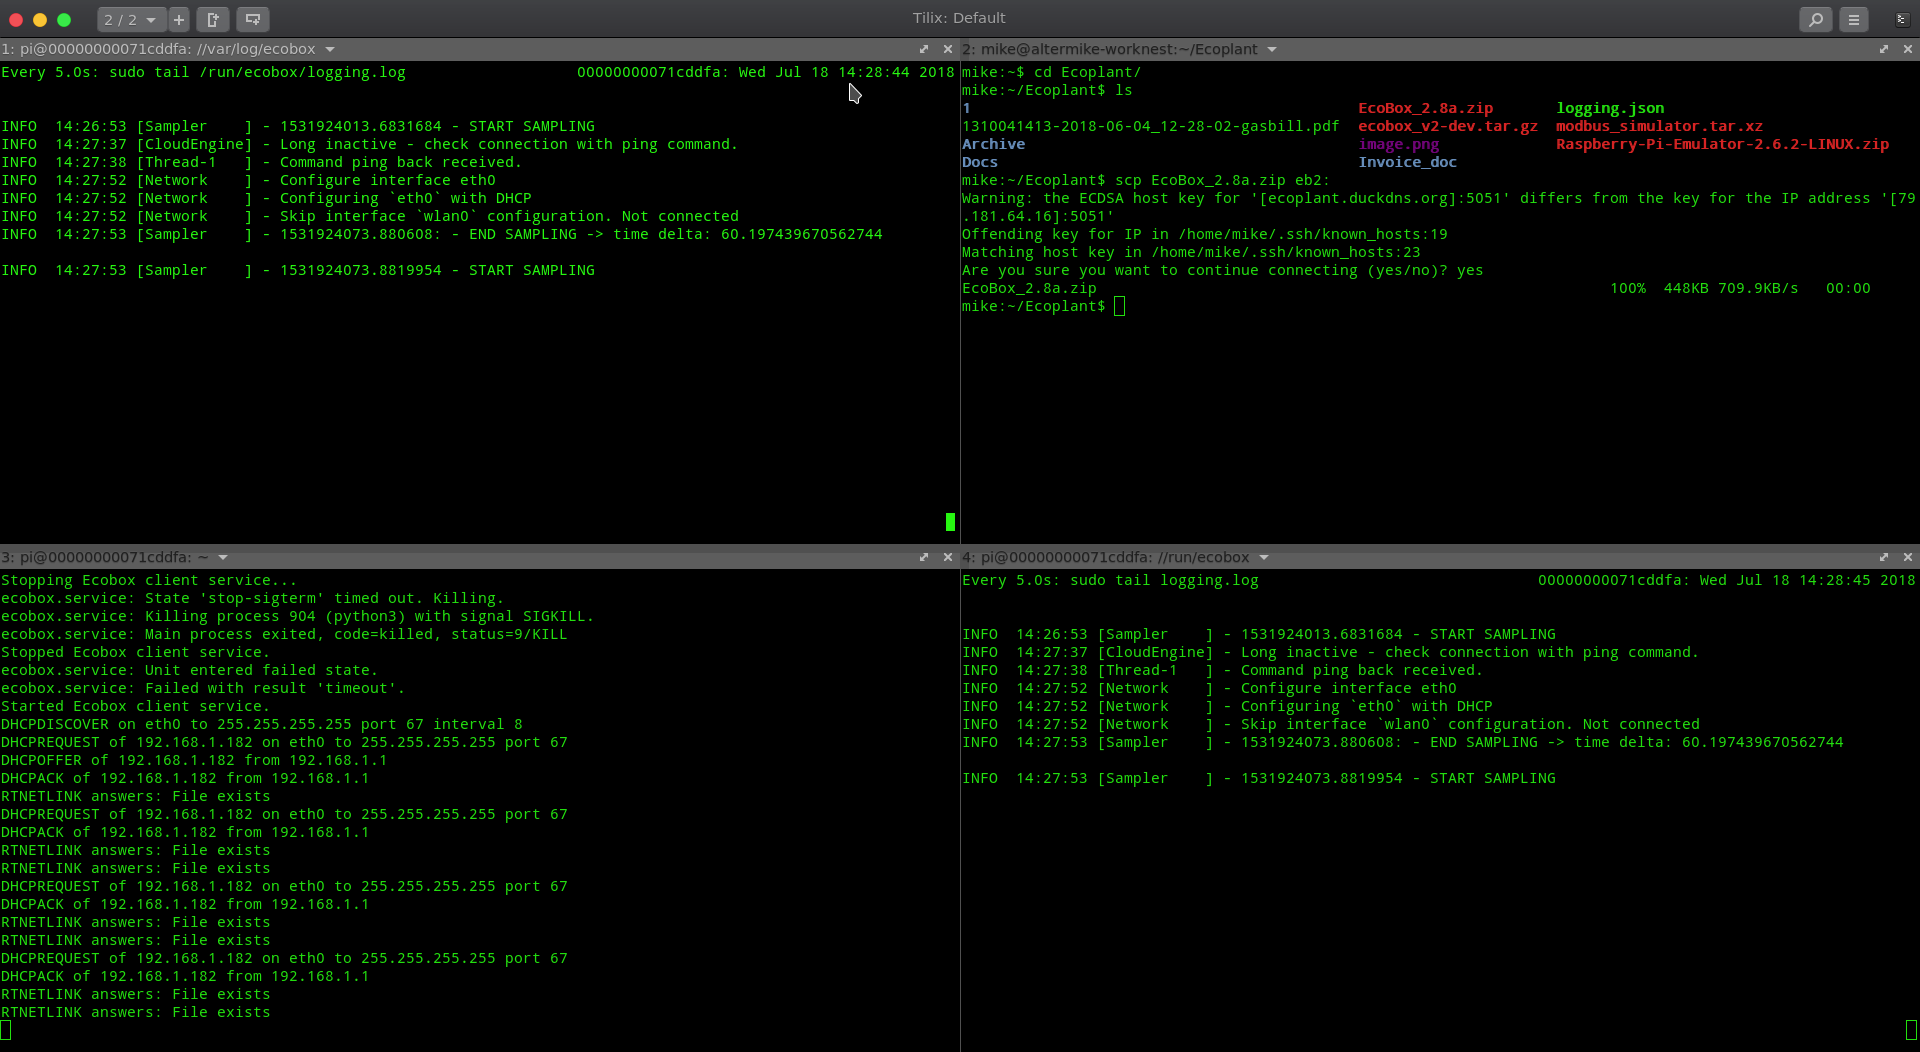Click terminal 1 'Long inactive - check connection' log line
1920x1052 pixels.
[x=369, y=144]
